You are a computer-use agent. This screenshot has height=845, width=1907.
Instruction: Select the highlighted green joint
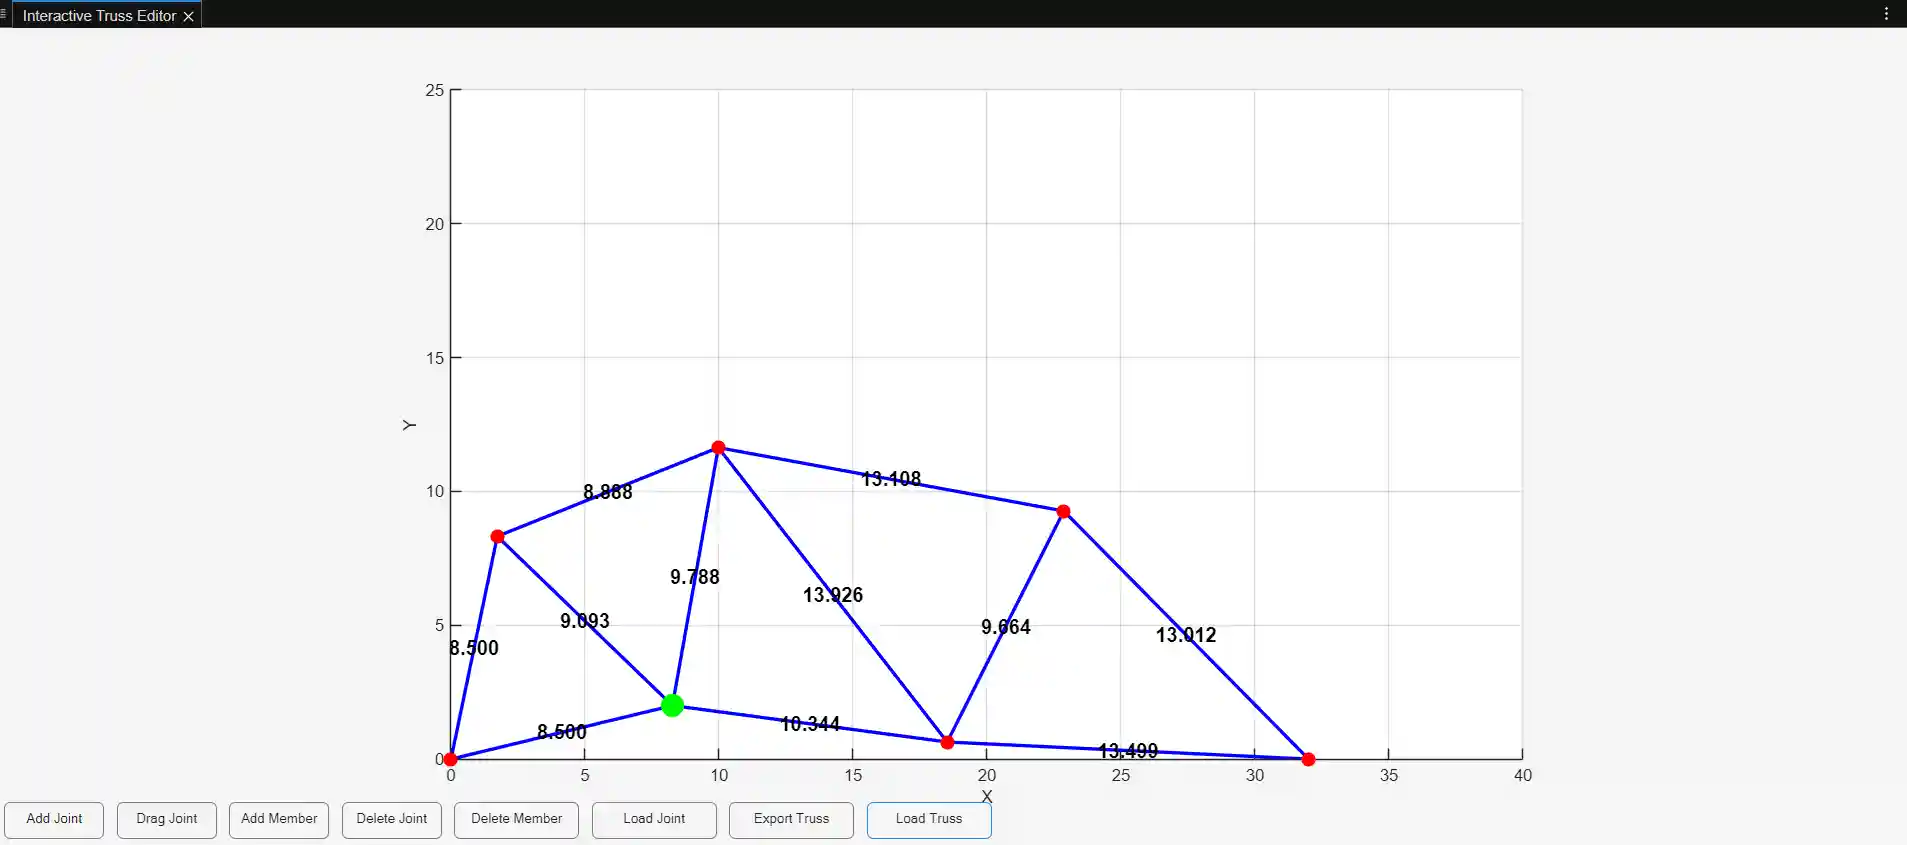[672, 705]
